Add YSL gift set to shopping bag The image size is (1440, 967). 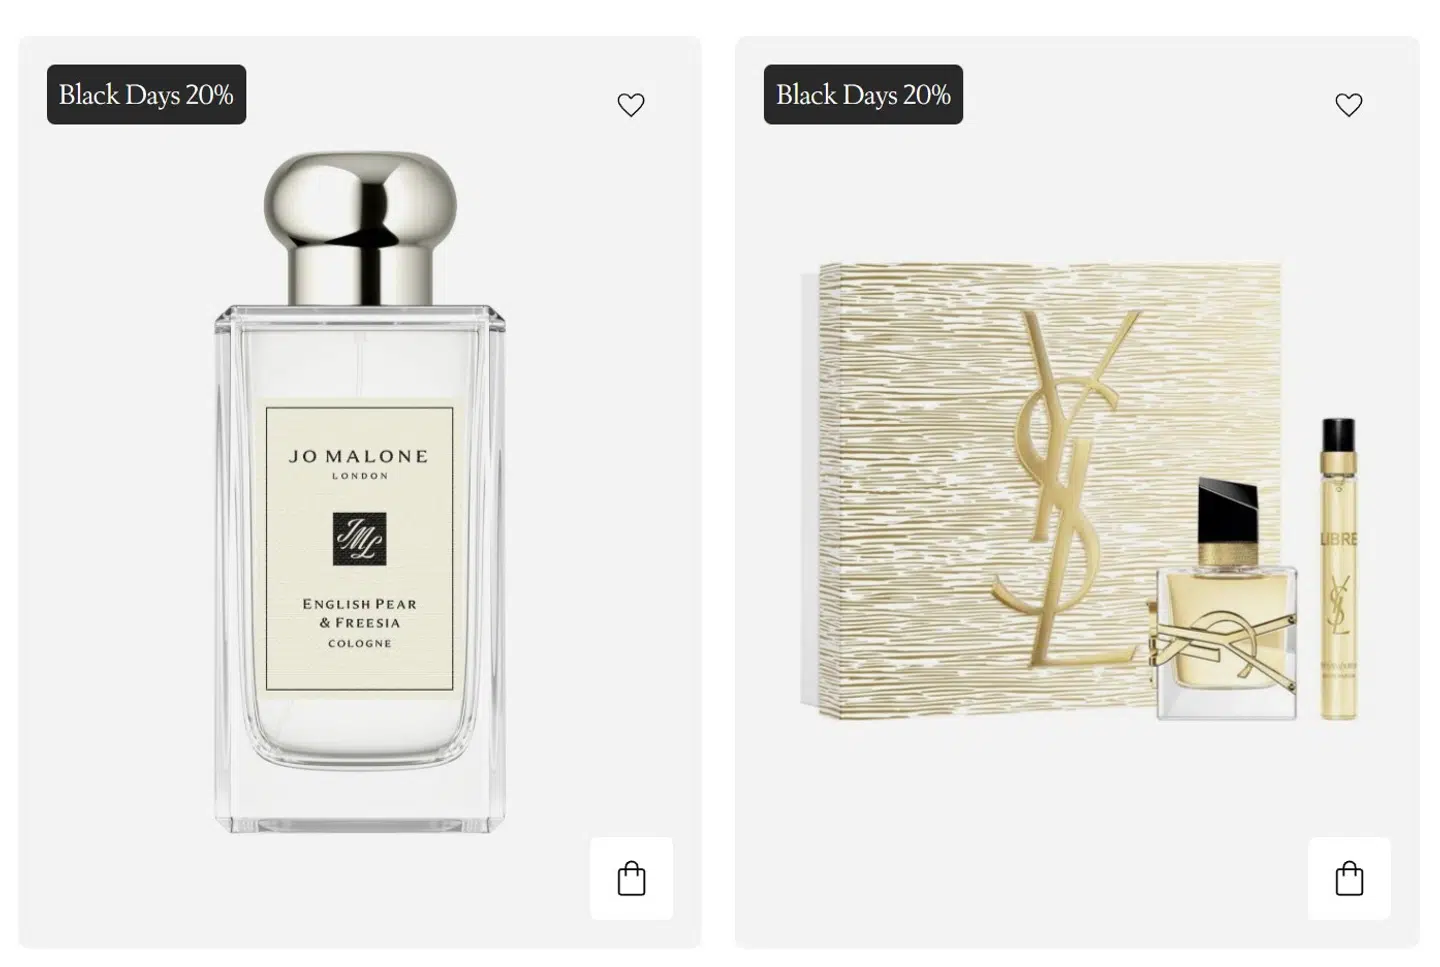click(1349, 879)
